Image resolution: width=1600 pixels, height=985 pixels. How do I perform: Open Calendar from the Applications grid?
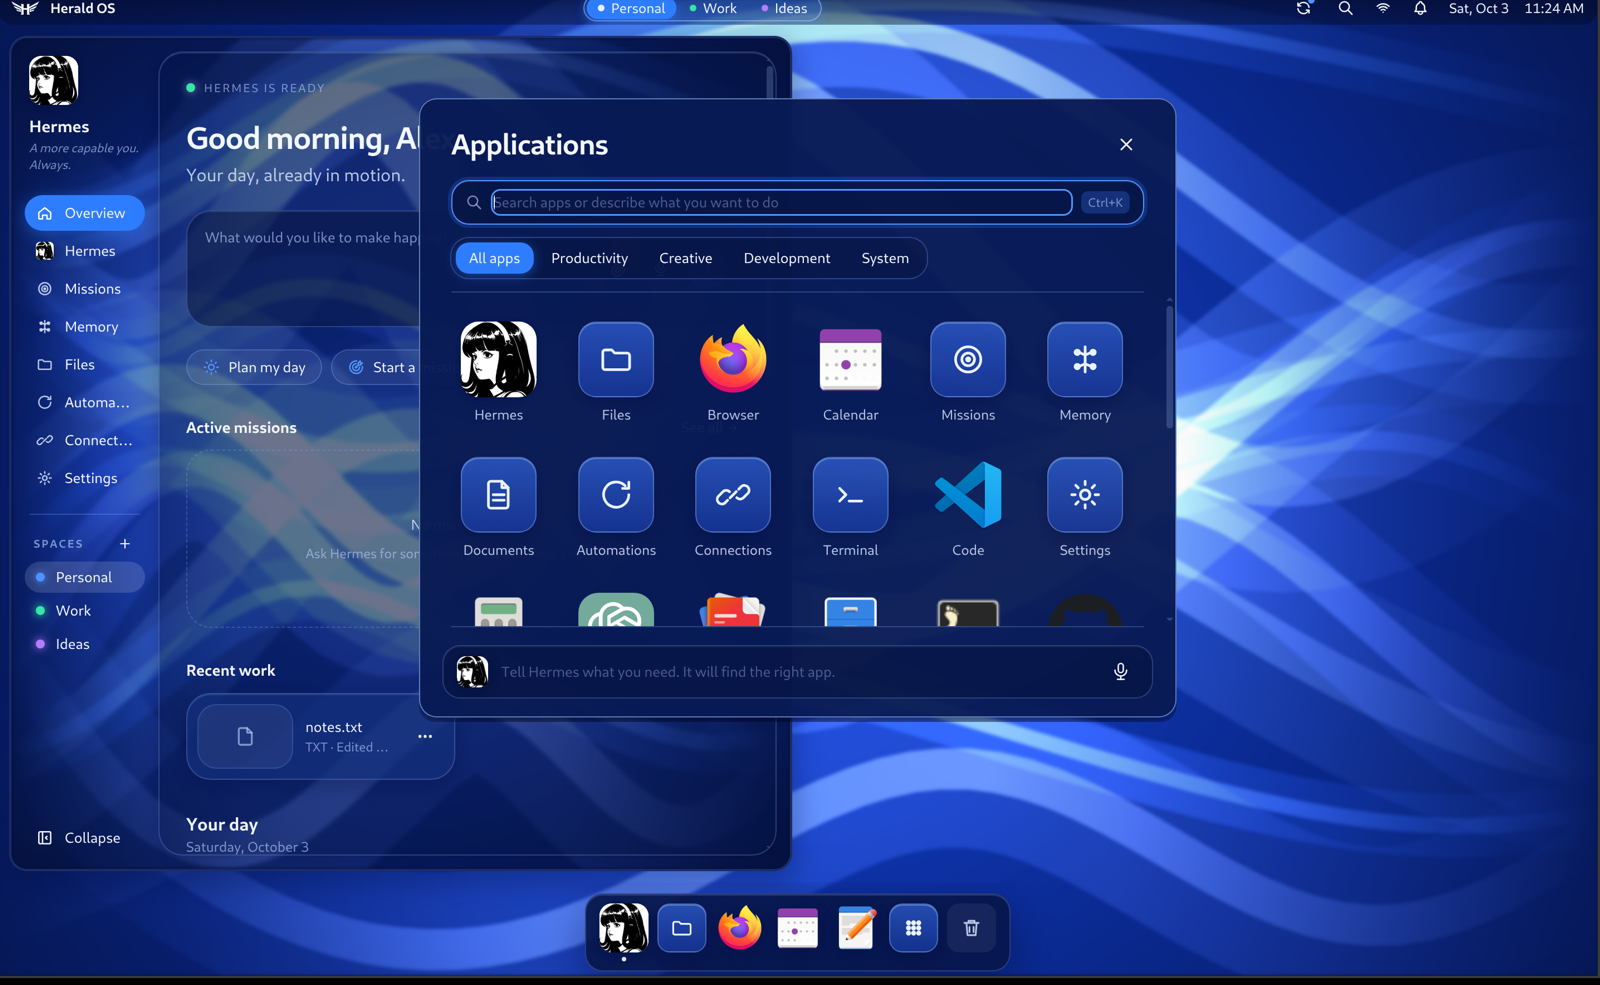click(850, 360)
